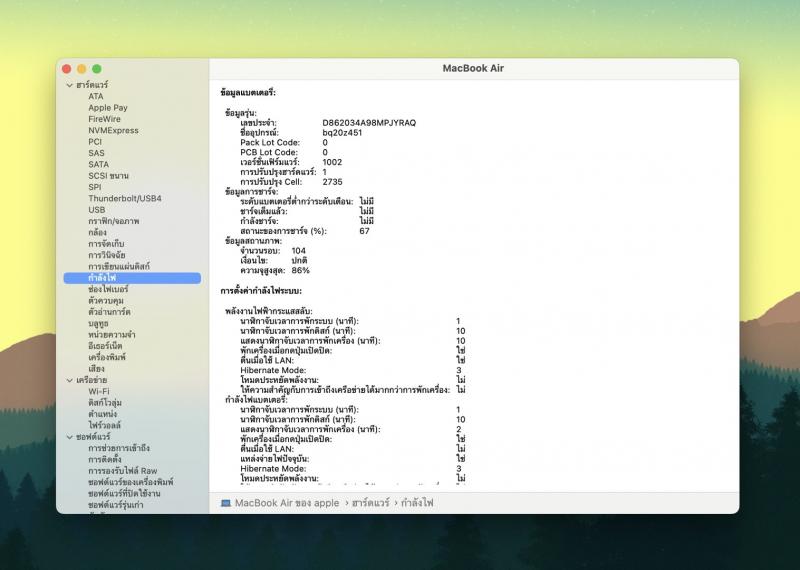This screenshot has height=570, width=800.
Task: Click the charge state value 67
Action: pyautogui.click(x=364, y=231)
